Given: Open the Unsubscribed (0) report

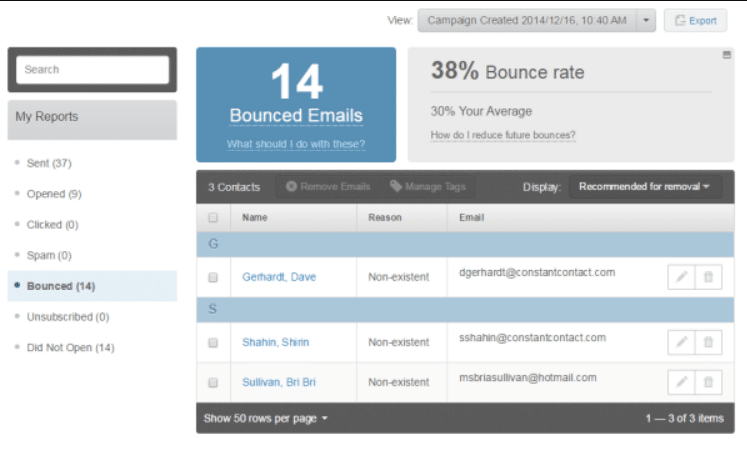Looking at the screenshot, I should click(x=68, y=317).
